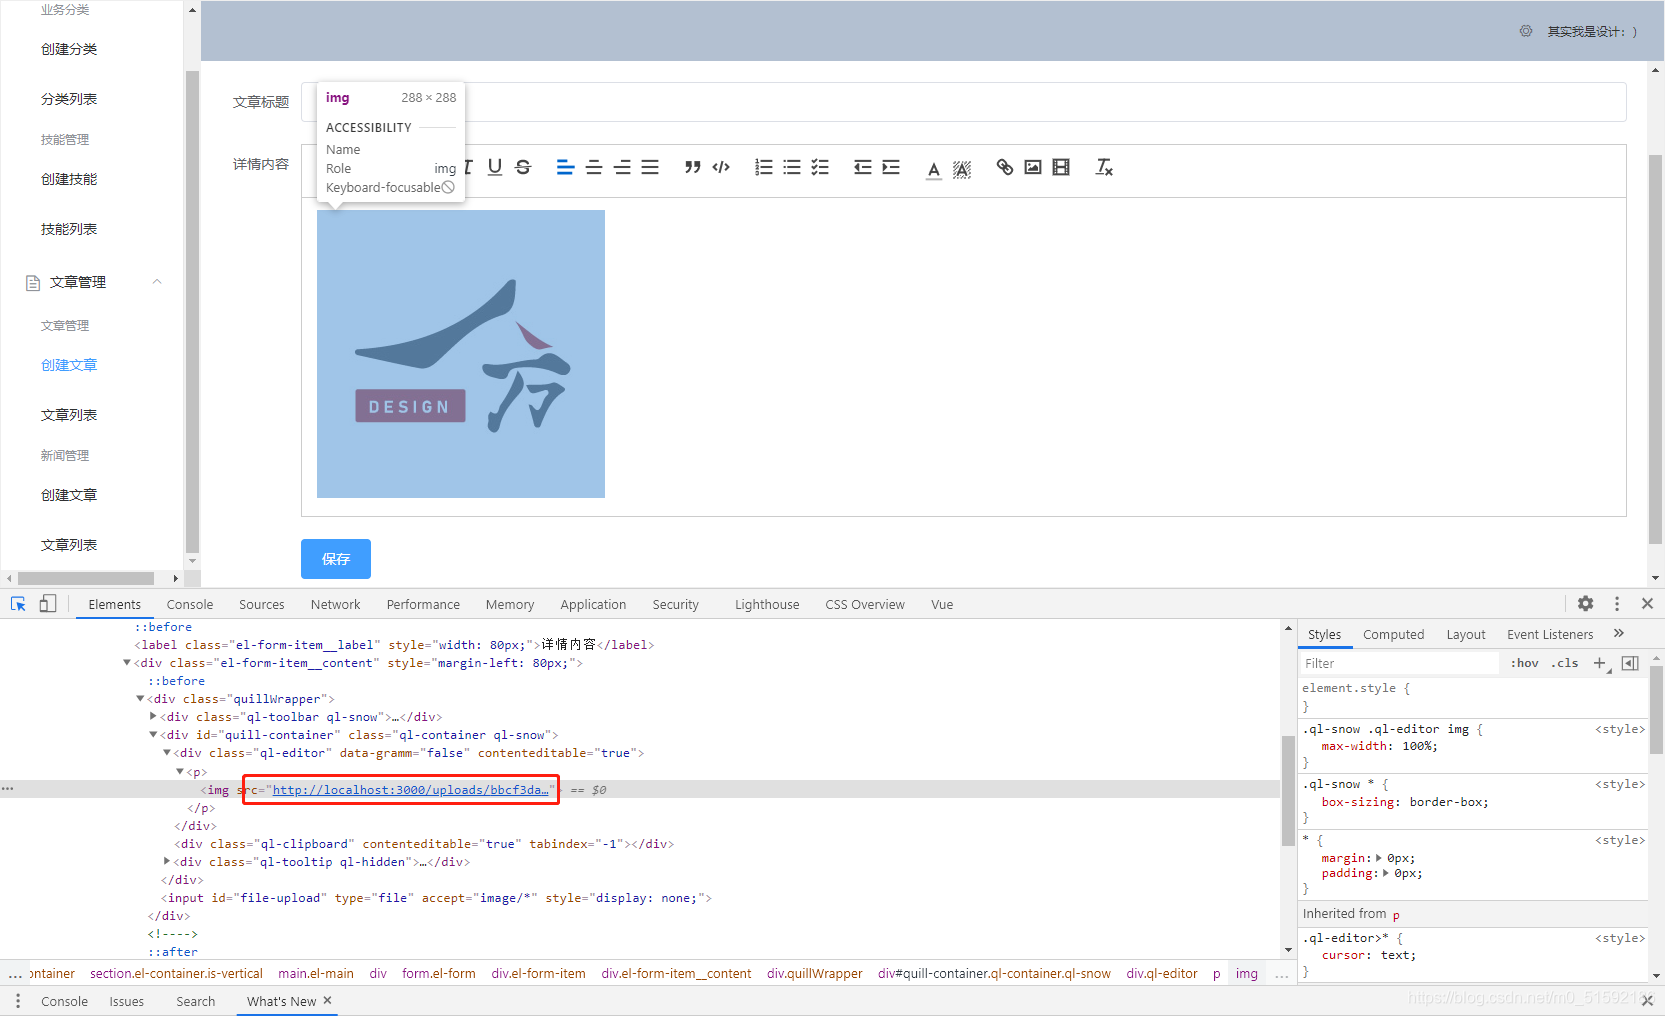Screen dimensions: 1665x1016
Task: Click the 保存 save button
Action: (x=335, y=559)
